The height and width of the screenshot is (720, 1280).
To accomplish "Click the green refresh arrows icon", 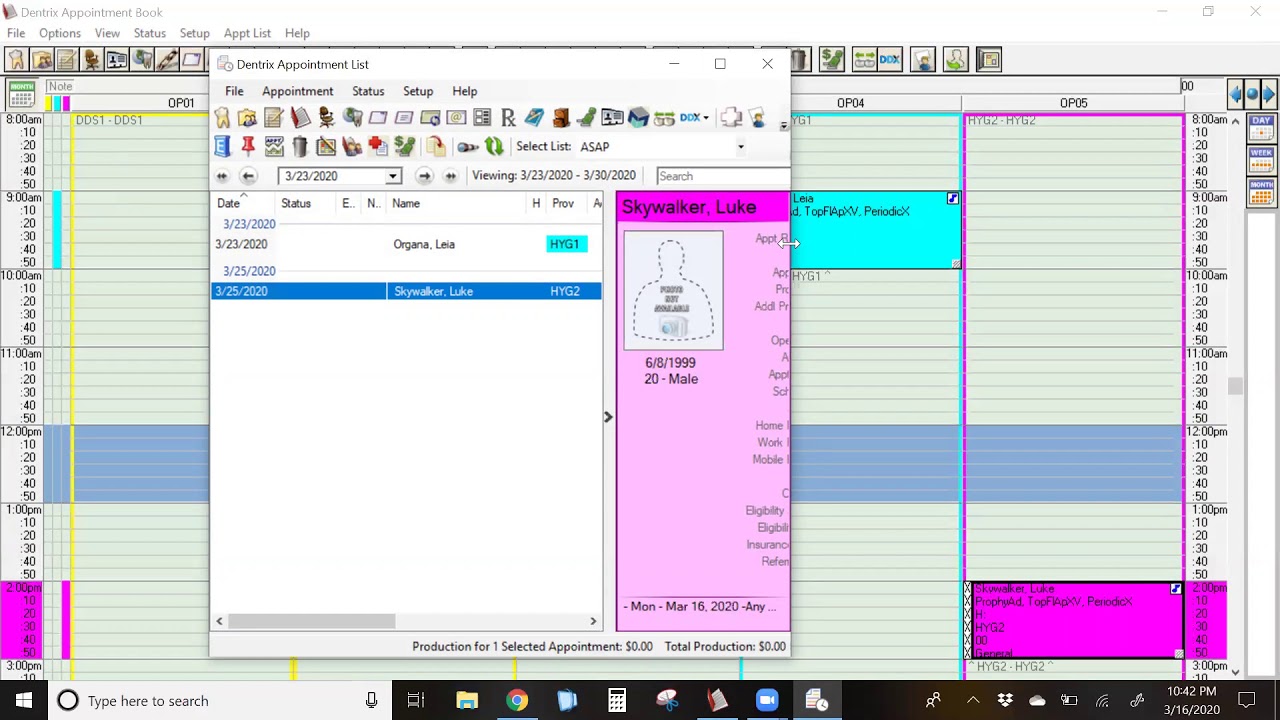I will 494,147.
